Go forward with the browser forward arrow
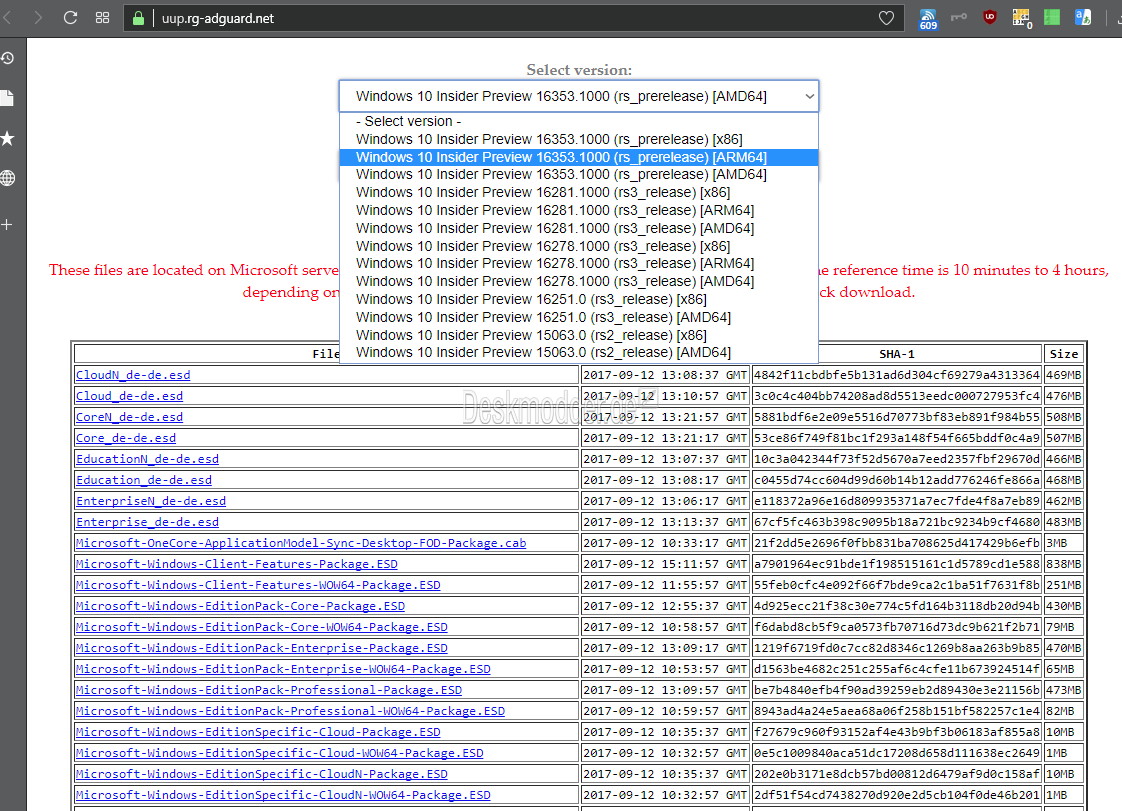This screenshot has height=811, width=1122. tap(38, 18)
